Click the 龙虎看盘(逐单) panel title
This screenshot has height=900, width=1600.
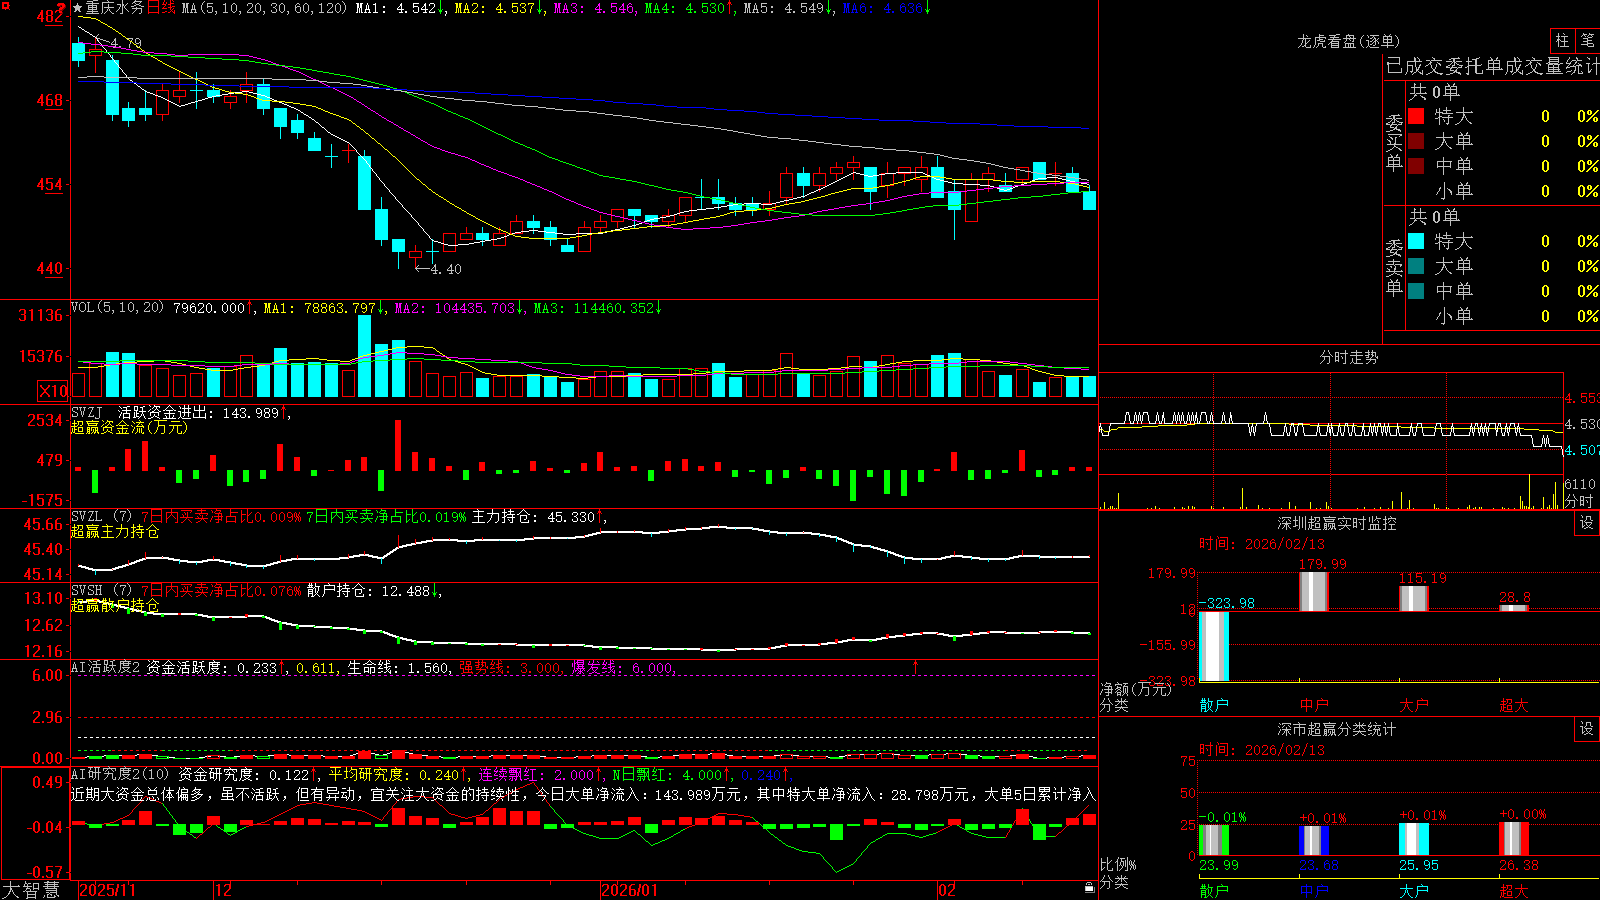(1348, 41)
